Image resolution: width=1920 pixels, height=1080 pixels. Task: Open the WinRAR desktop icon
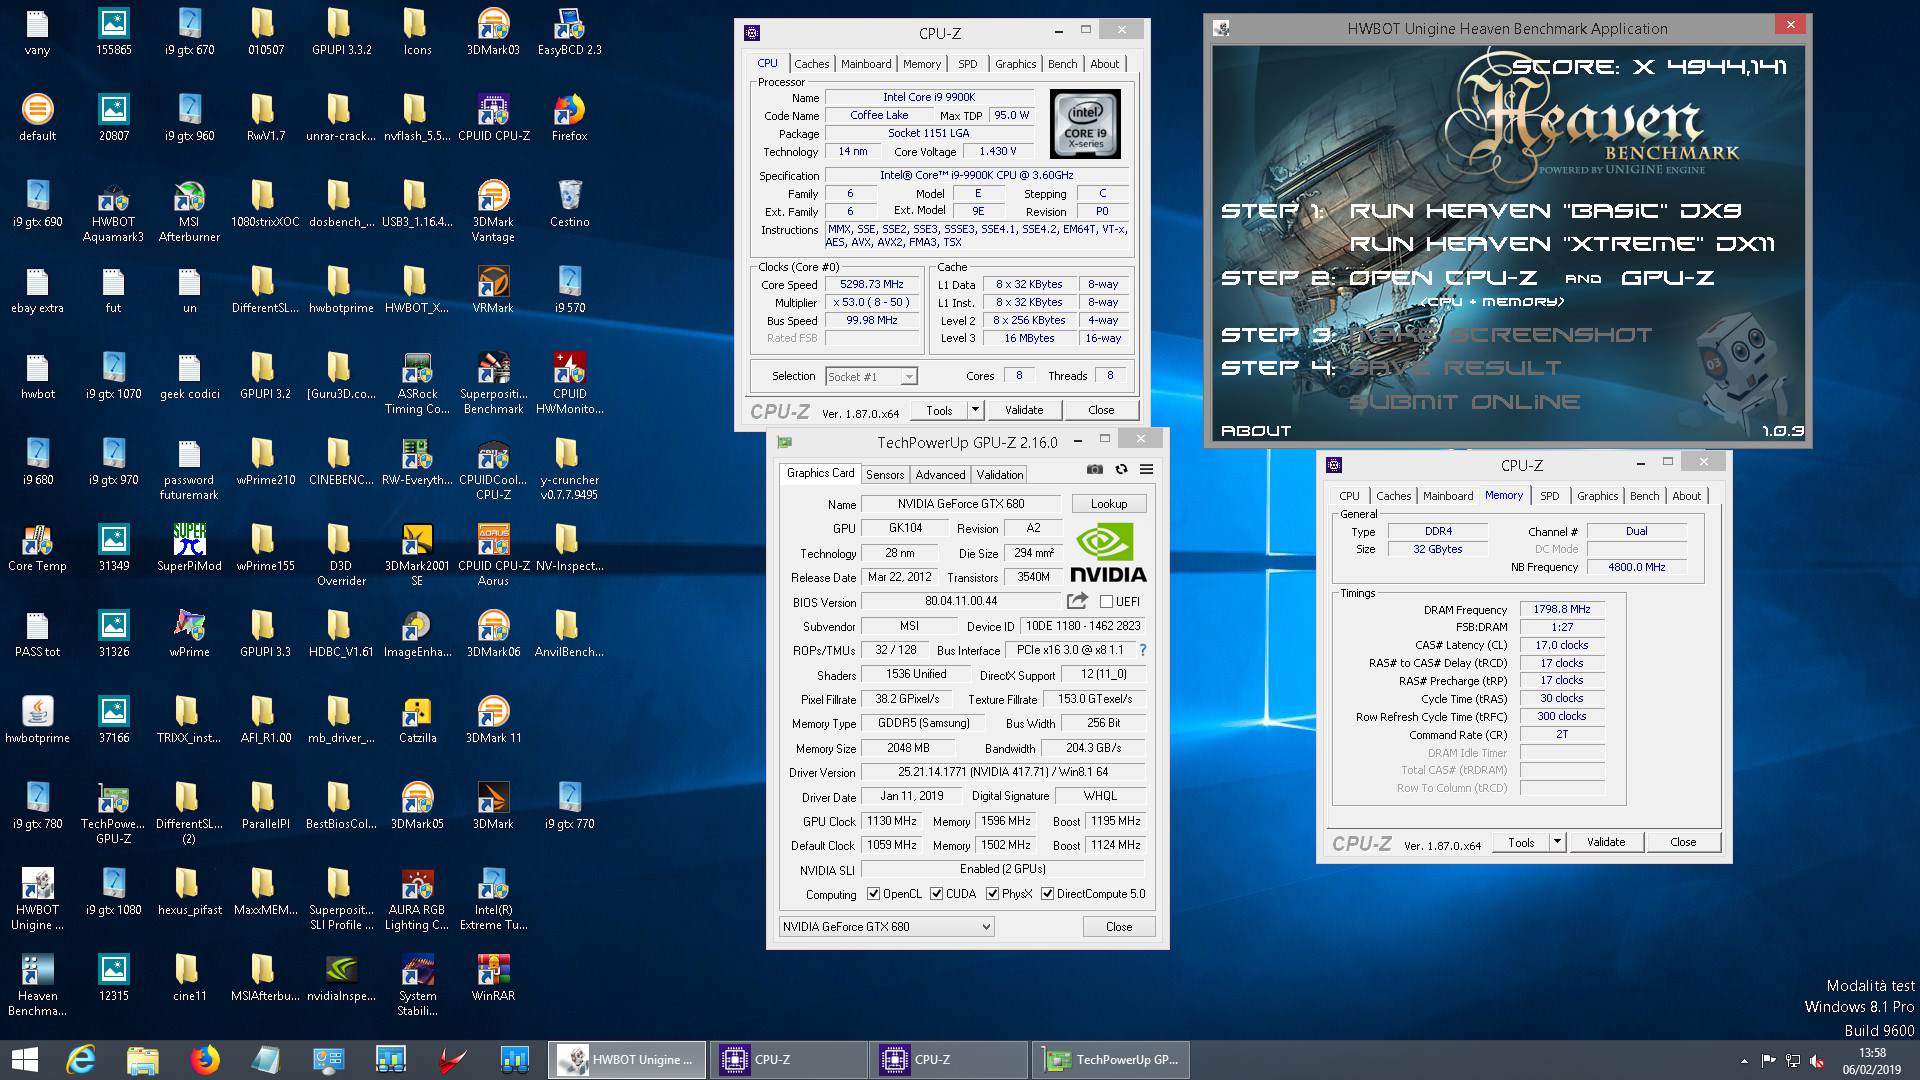(x=493, y=978)
